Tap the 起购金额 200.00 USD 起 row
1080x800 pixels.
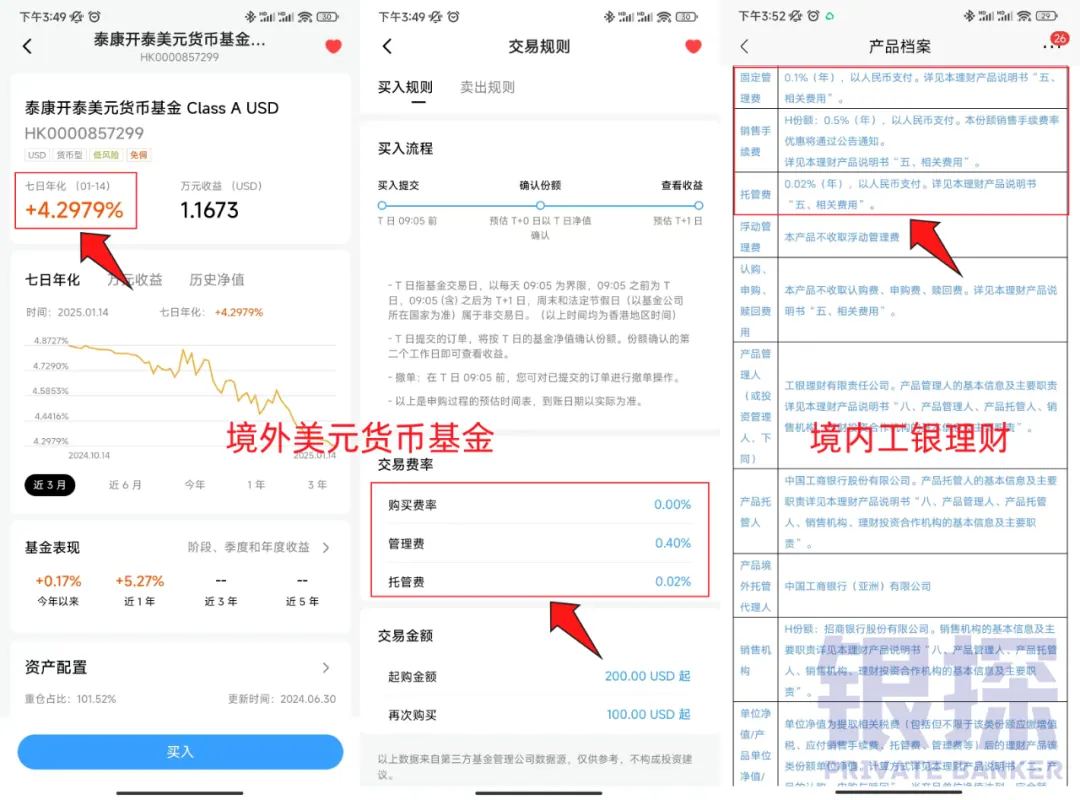coord(539,676)
